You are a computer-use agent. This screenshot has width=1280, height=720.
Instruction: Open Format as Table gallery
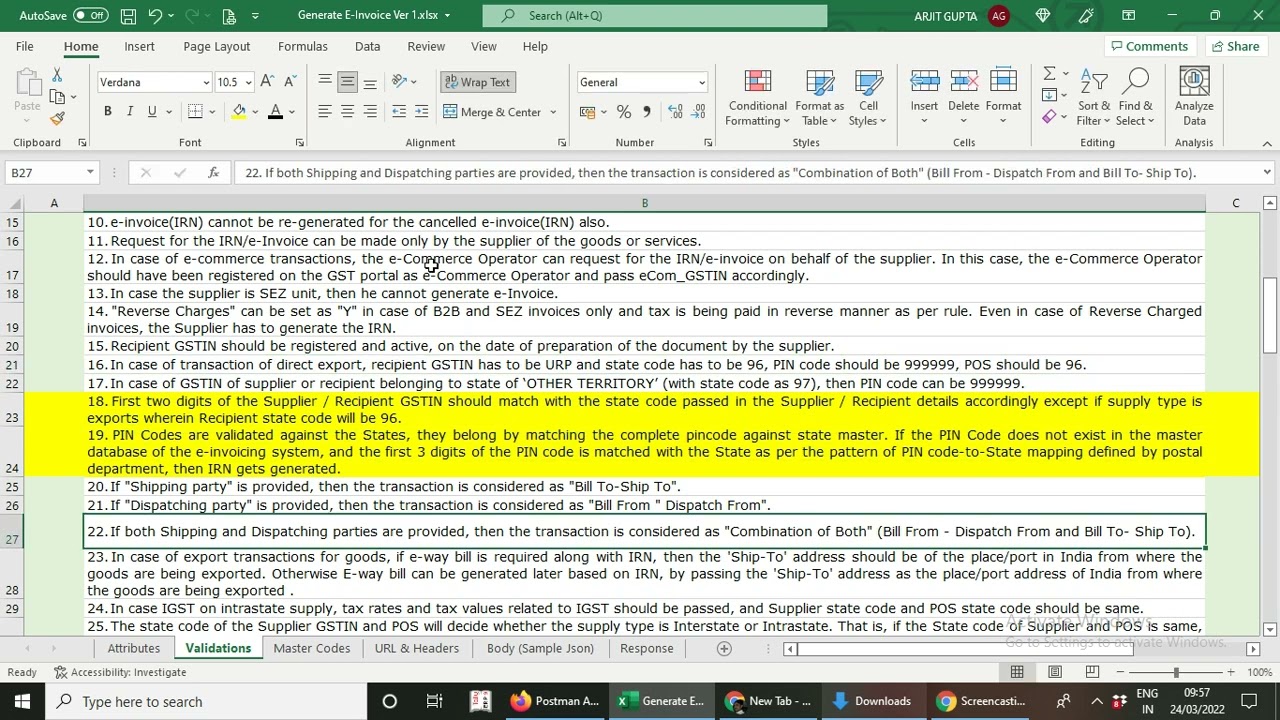pyautogui.click(x=819, y=98)
